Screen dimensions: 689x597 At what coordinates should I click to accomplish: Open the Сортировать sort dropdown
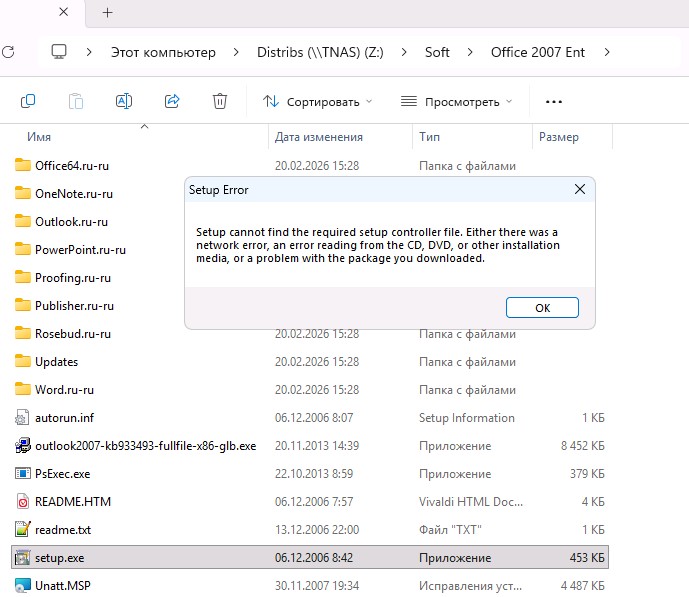pyautogui.click(x=318, y=102)
